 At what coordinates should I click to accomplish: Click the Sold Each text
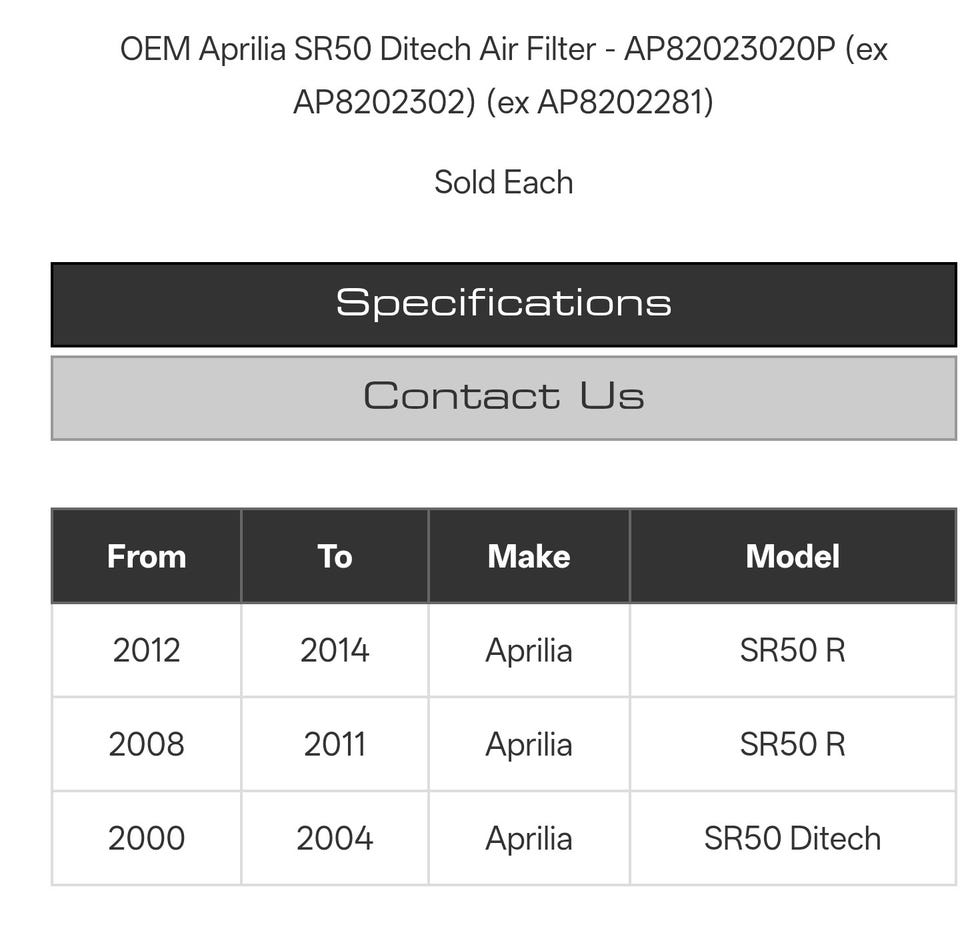click(x=503, y=182)
